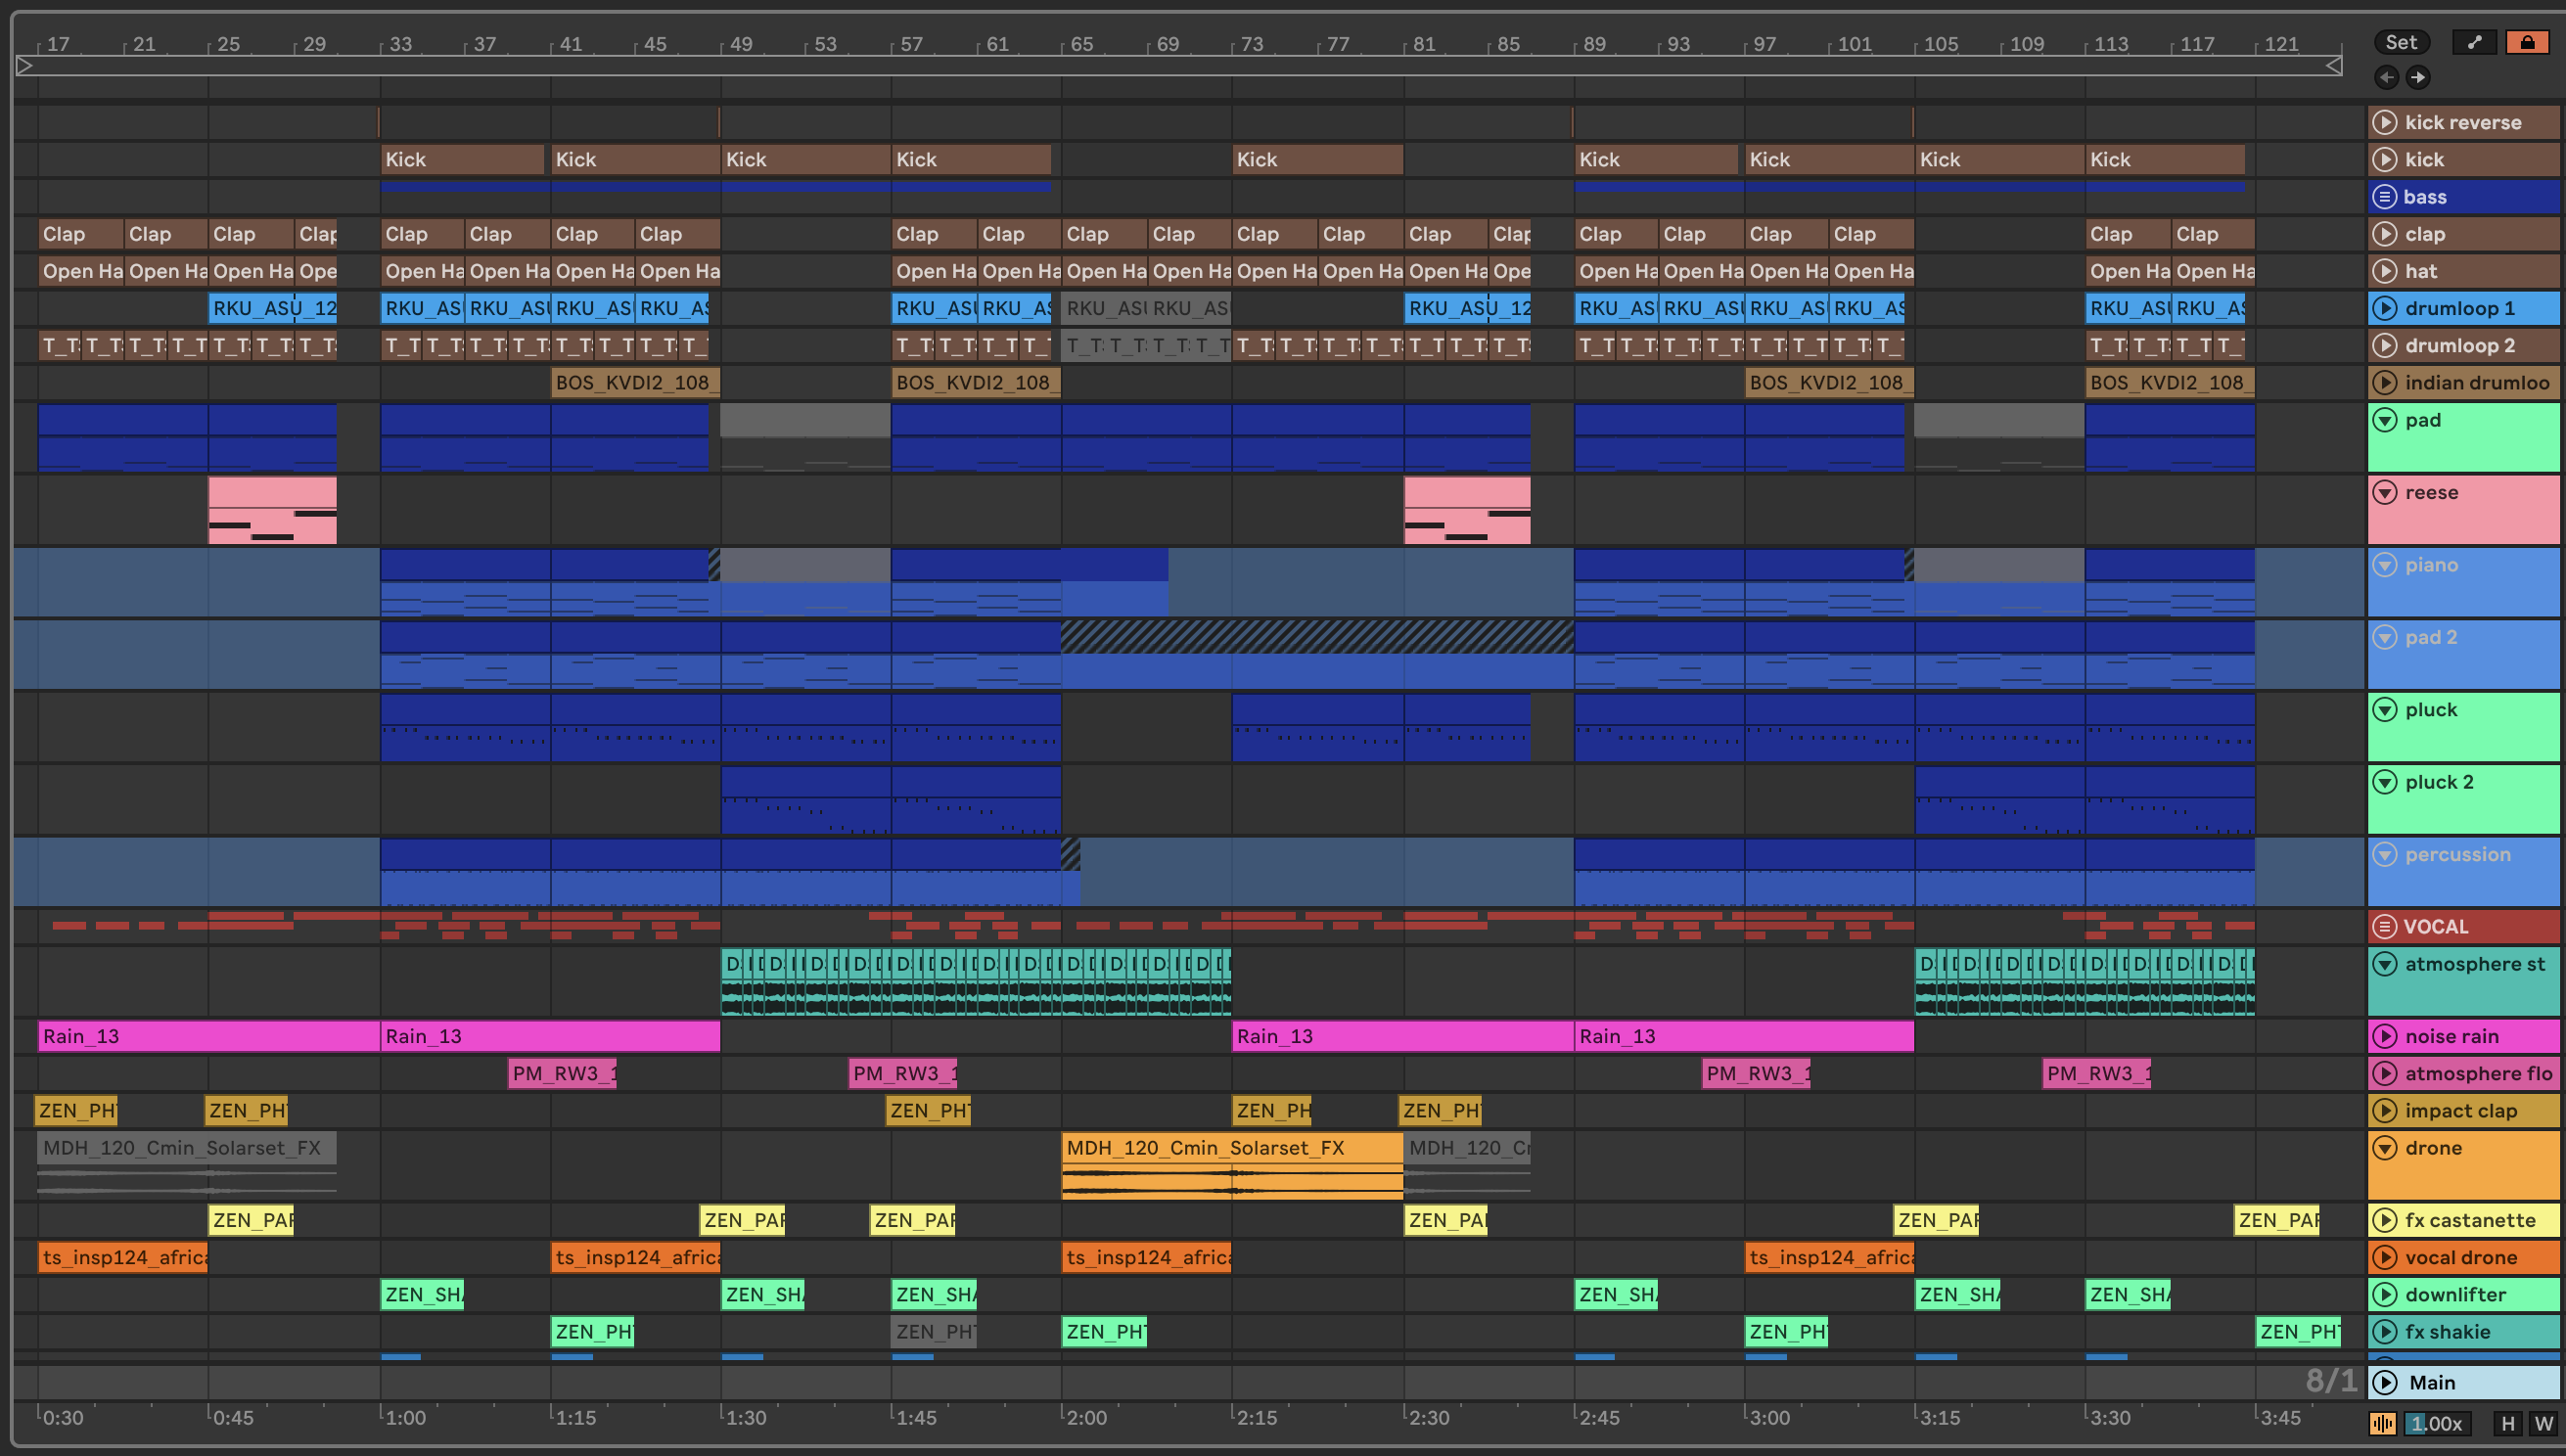Unfold the impact clap track
This screenshot has width=2566, height=1456.
[x=2385, y=1110]
